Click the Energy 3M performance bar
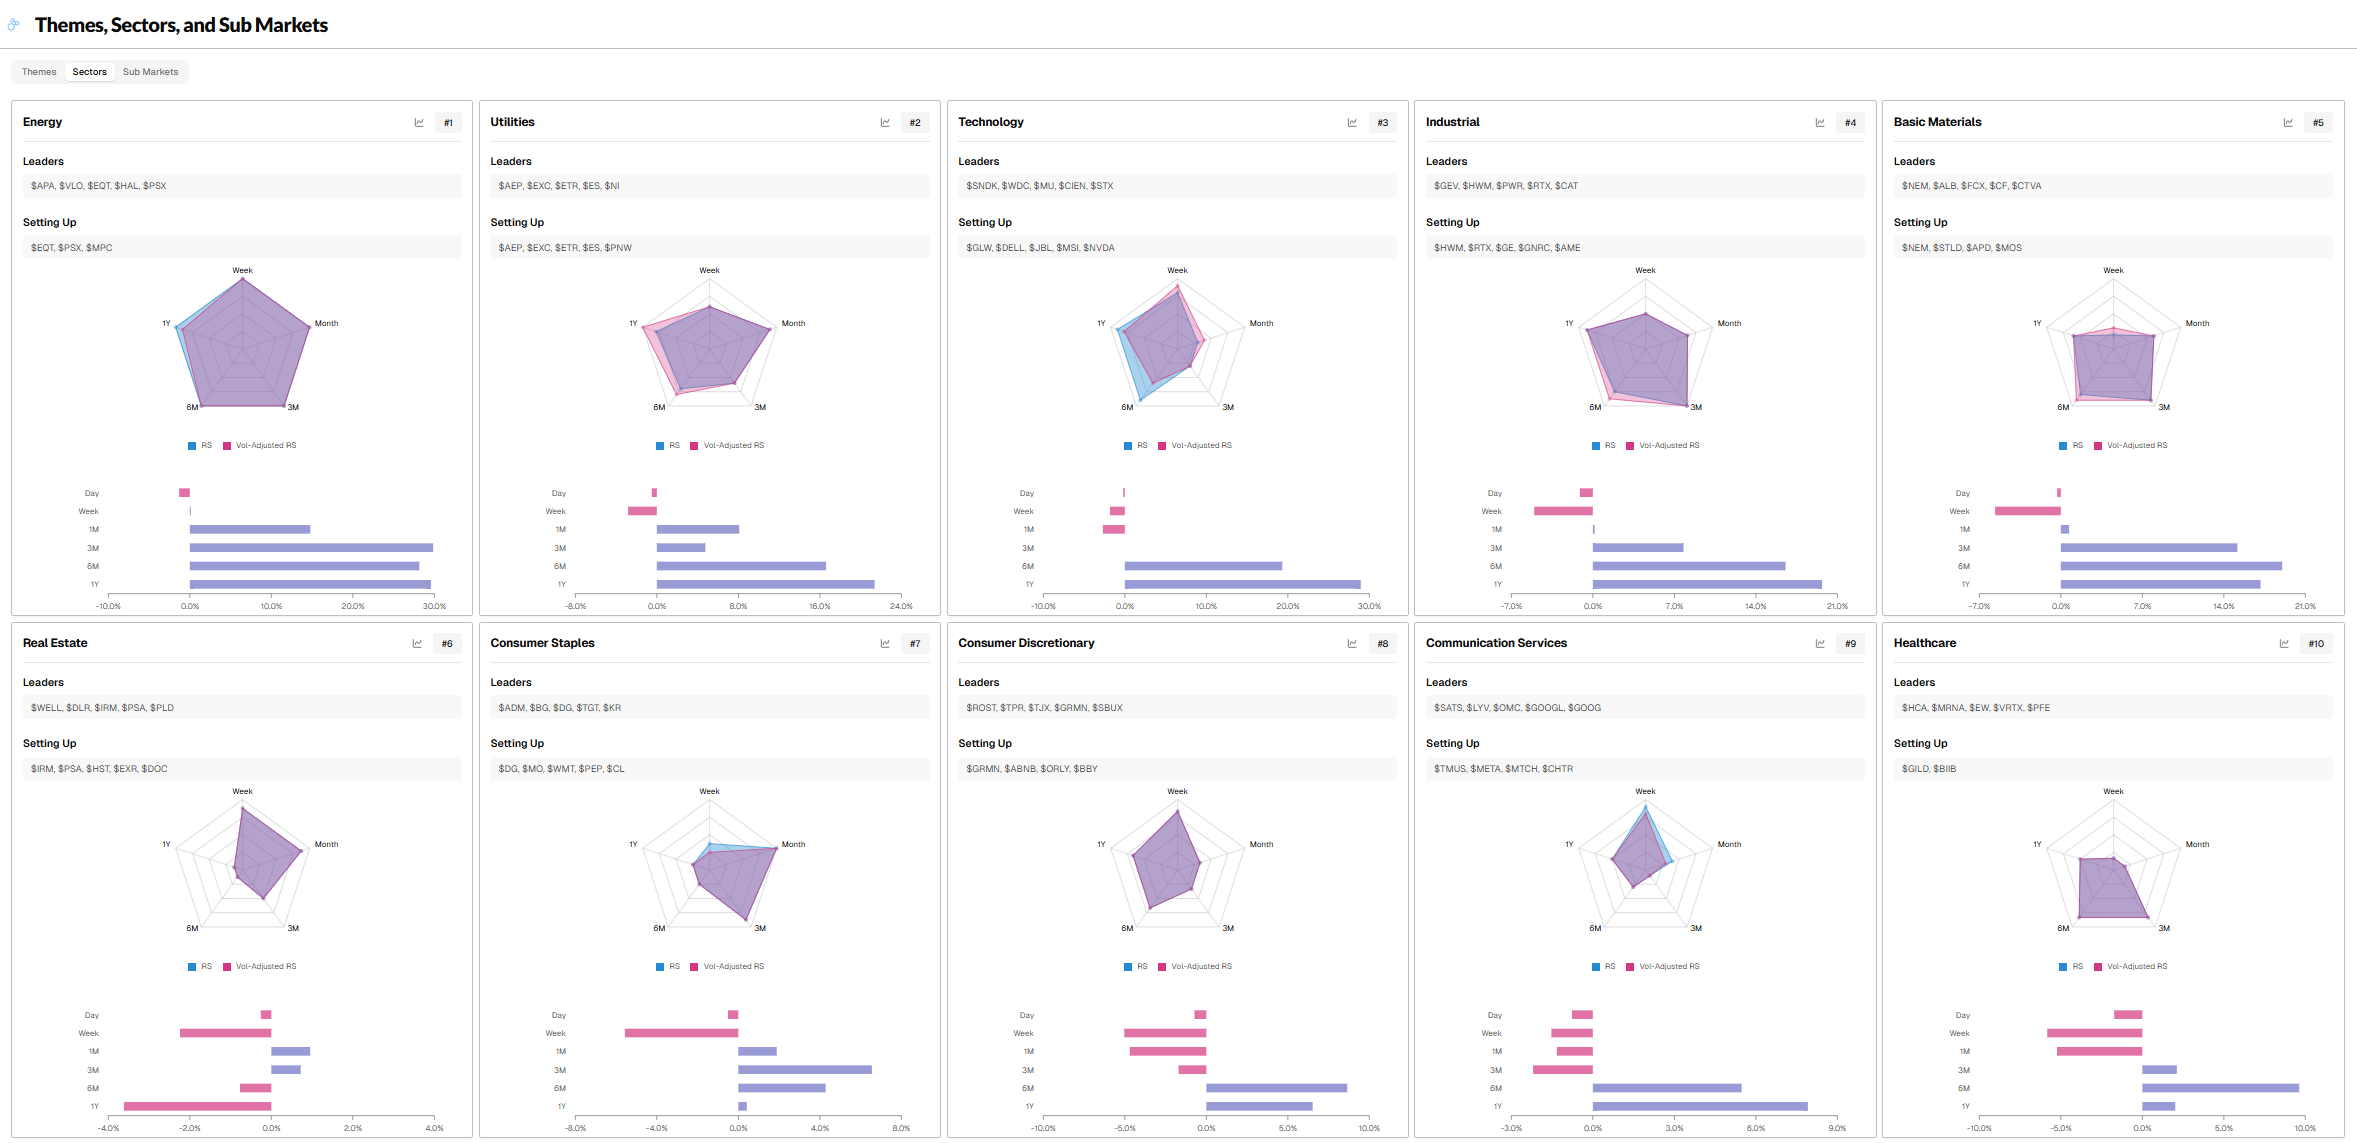Viewport: 2357px width, 1143px height. (x=311, y=548)
